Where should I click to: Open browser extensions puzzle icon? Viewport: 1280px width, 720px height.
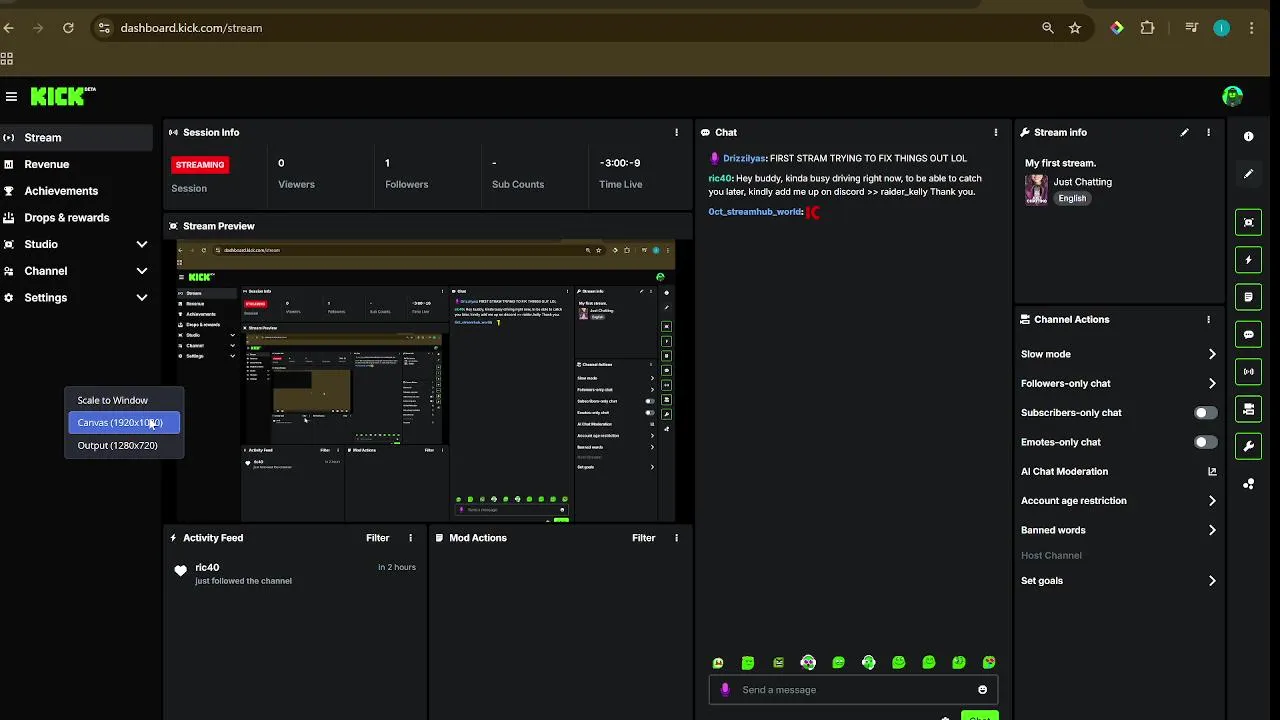coord(1147,28)
